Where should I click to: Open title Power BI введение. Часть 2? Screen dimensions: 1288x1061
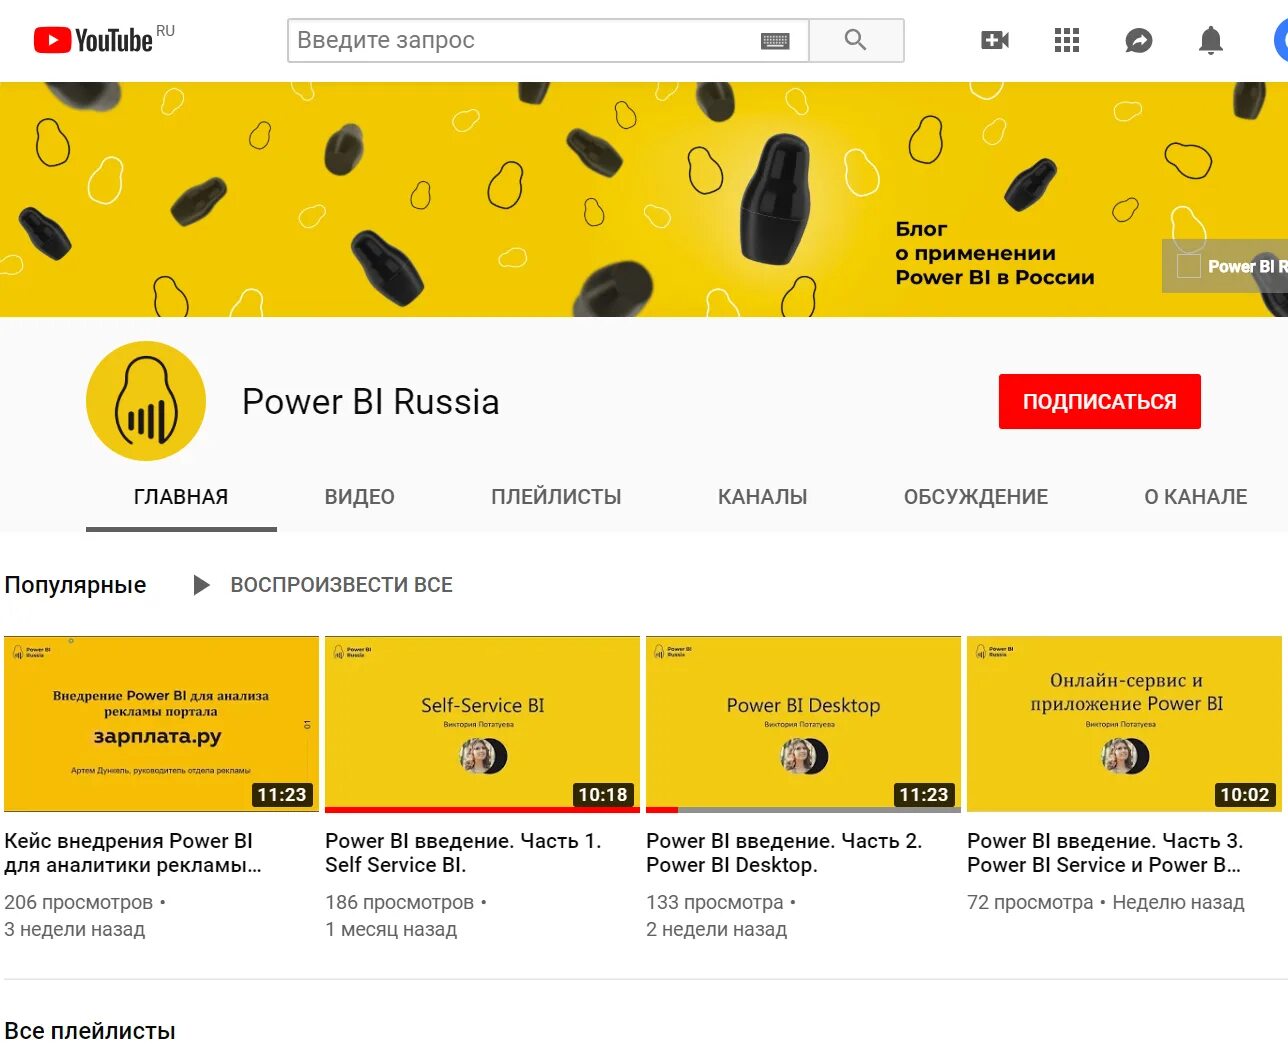(x=784, y=853)
